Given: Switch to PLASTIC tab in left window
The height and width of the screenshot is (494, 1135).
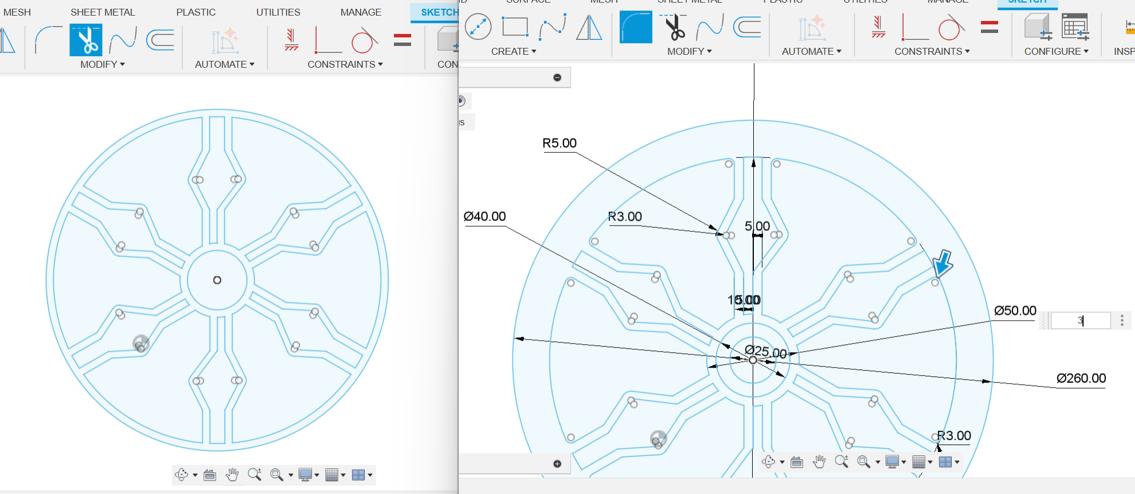Looking at the screenshot, I should [x=196, y=12].
